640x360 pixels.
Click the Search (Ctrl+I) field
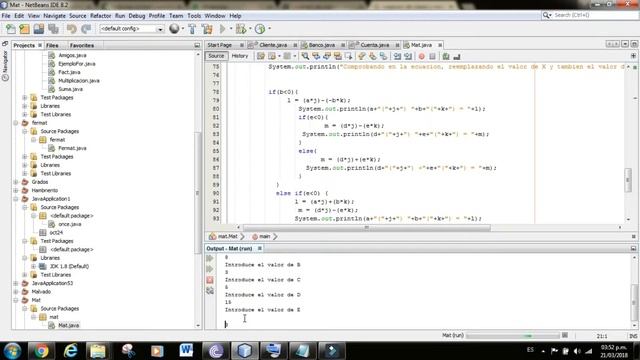click(x=594, y=15)
